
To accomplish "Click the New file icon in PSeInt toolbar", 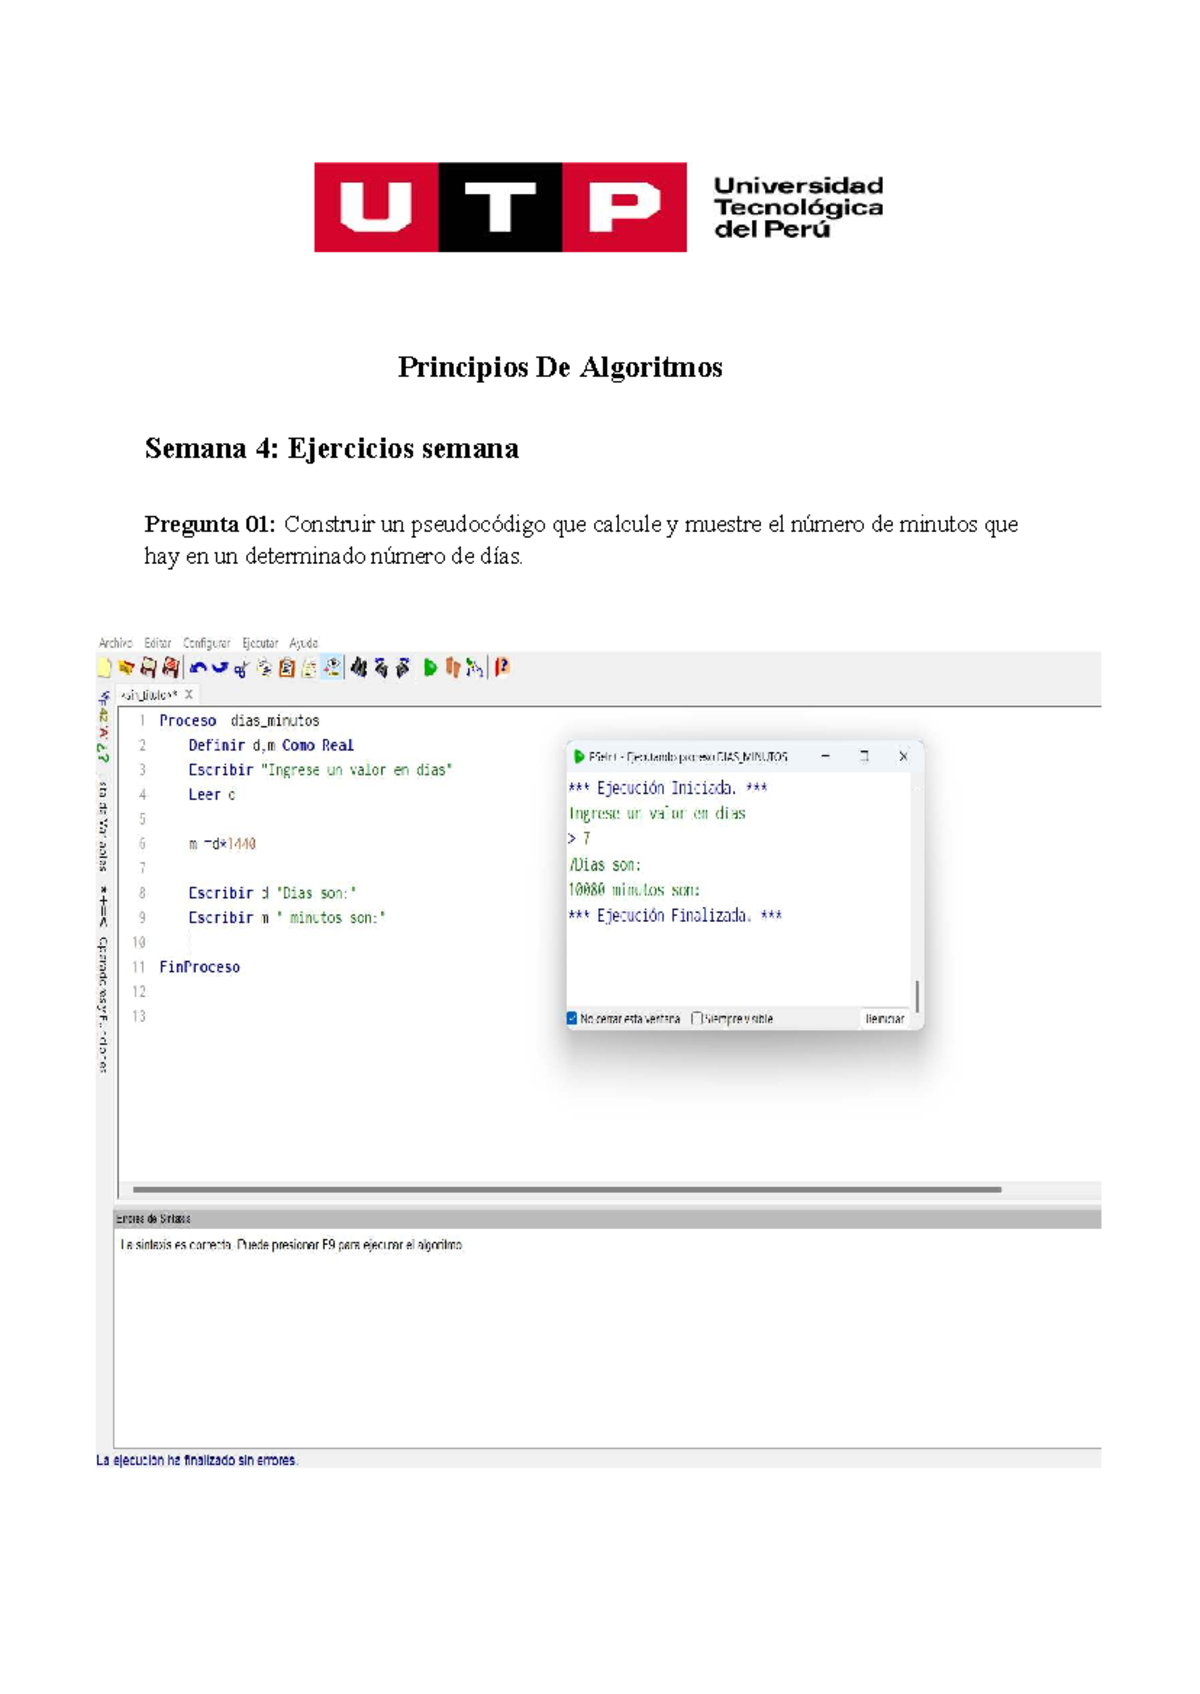I will click(x=104, y=668).
